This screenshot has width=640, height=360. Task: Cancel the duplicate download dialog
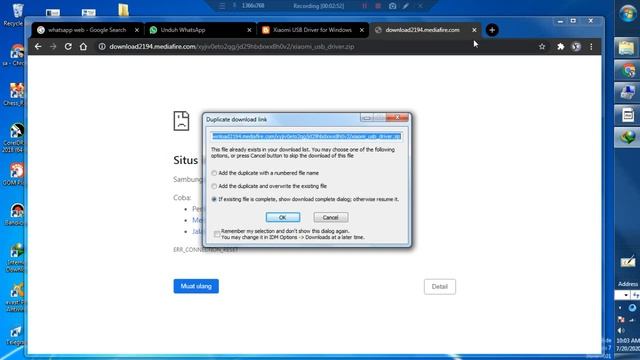331,218
